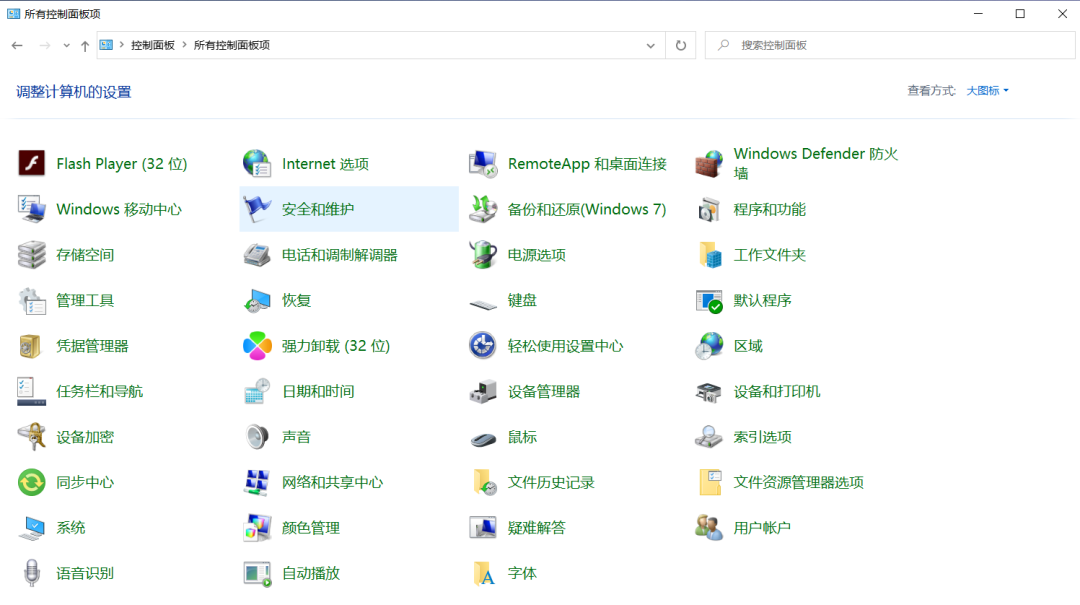Viewport: 1080px width, 605px height.
Task: Click the refresh button in the address bar
Action: point(680,45)
